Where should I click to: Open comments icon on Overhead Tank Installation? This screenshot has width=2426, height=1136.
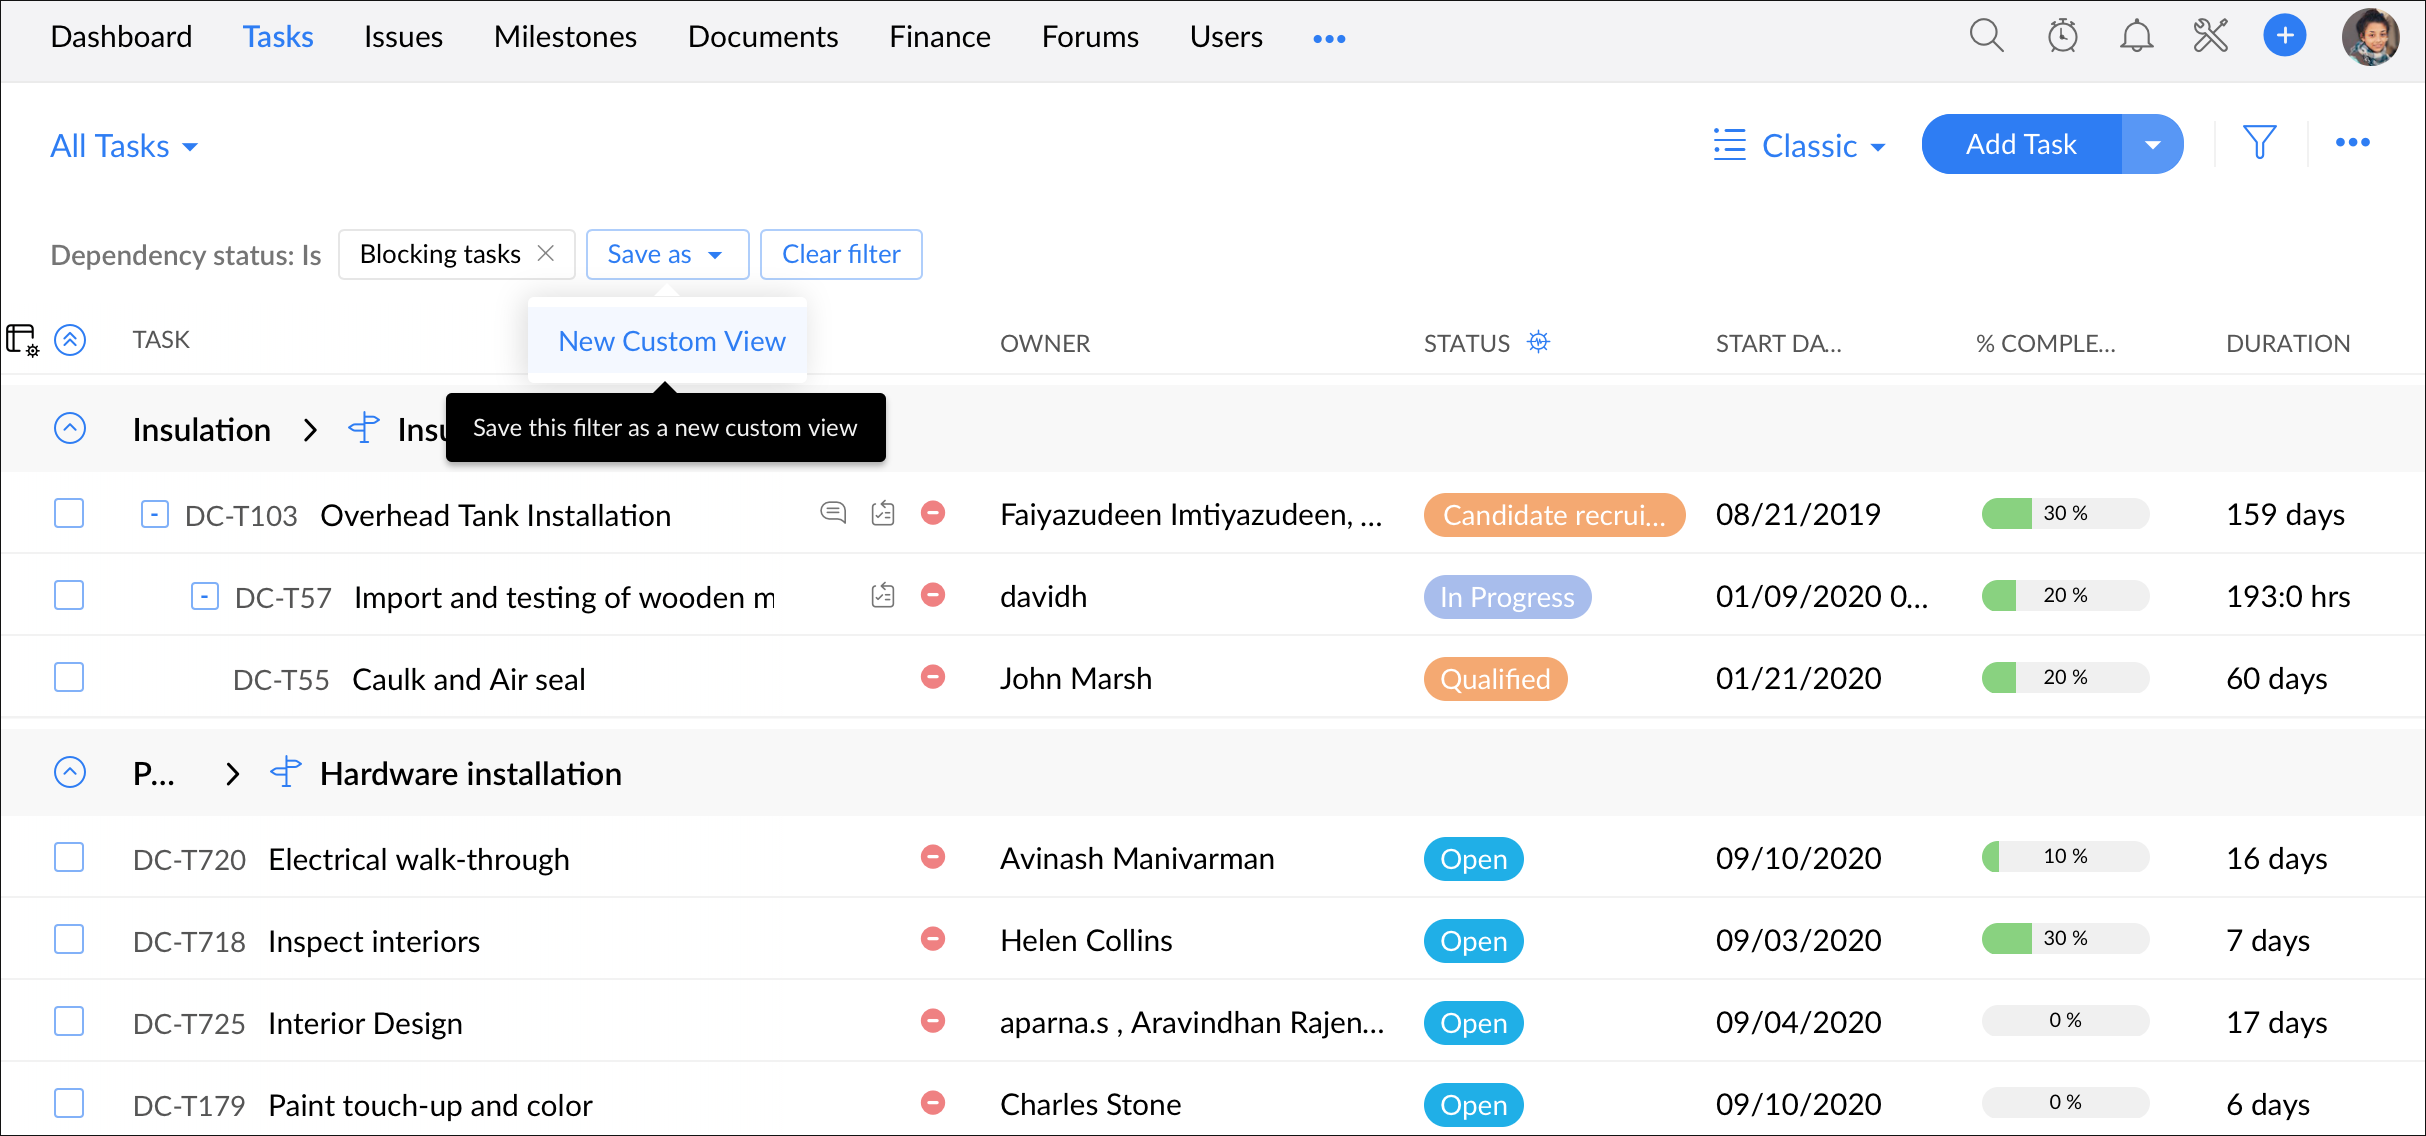coord(832,513)
